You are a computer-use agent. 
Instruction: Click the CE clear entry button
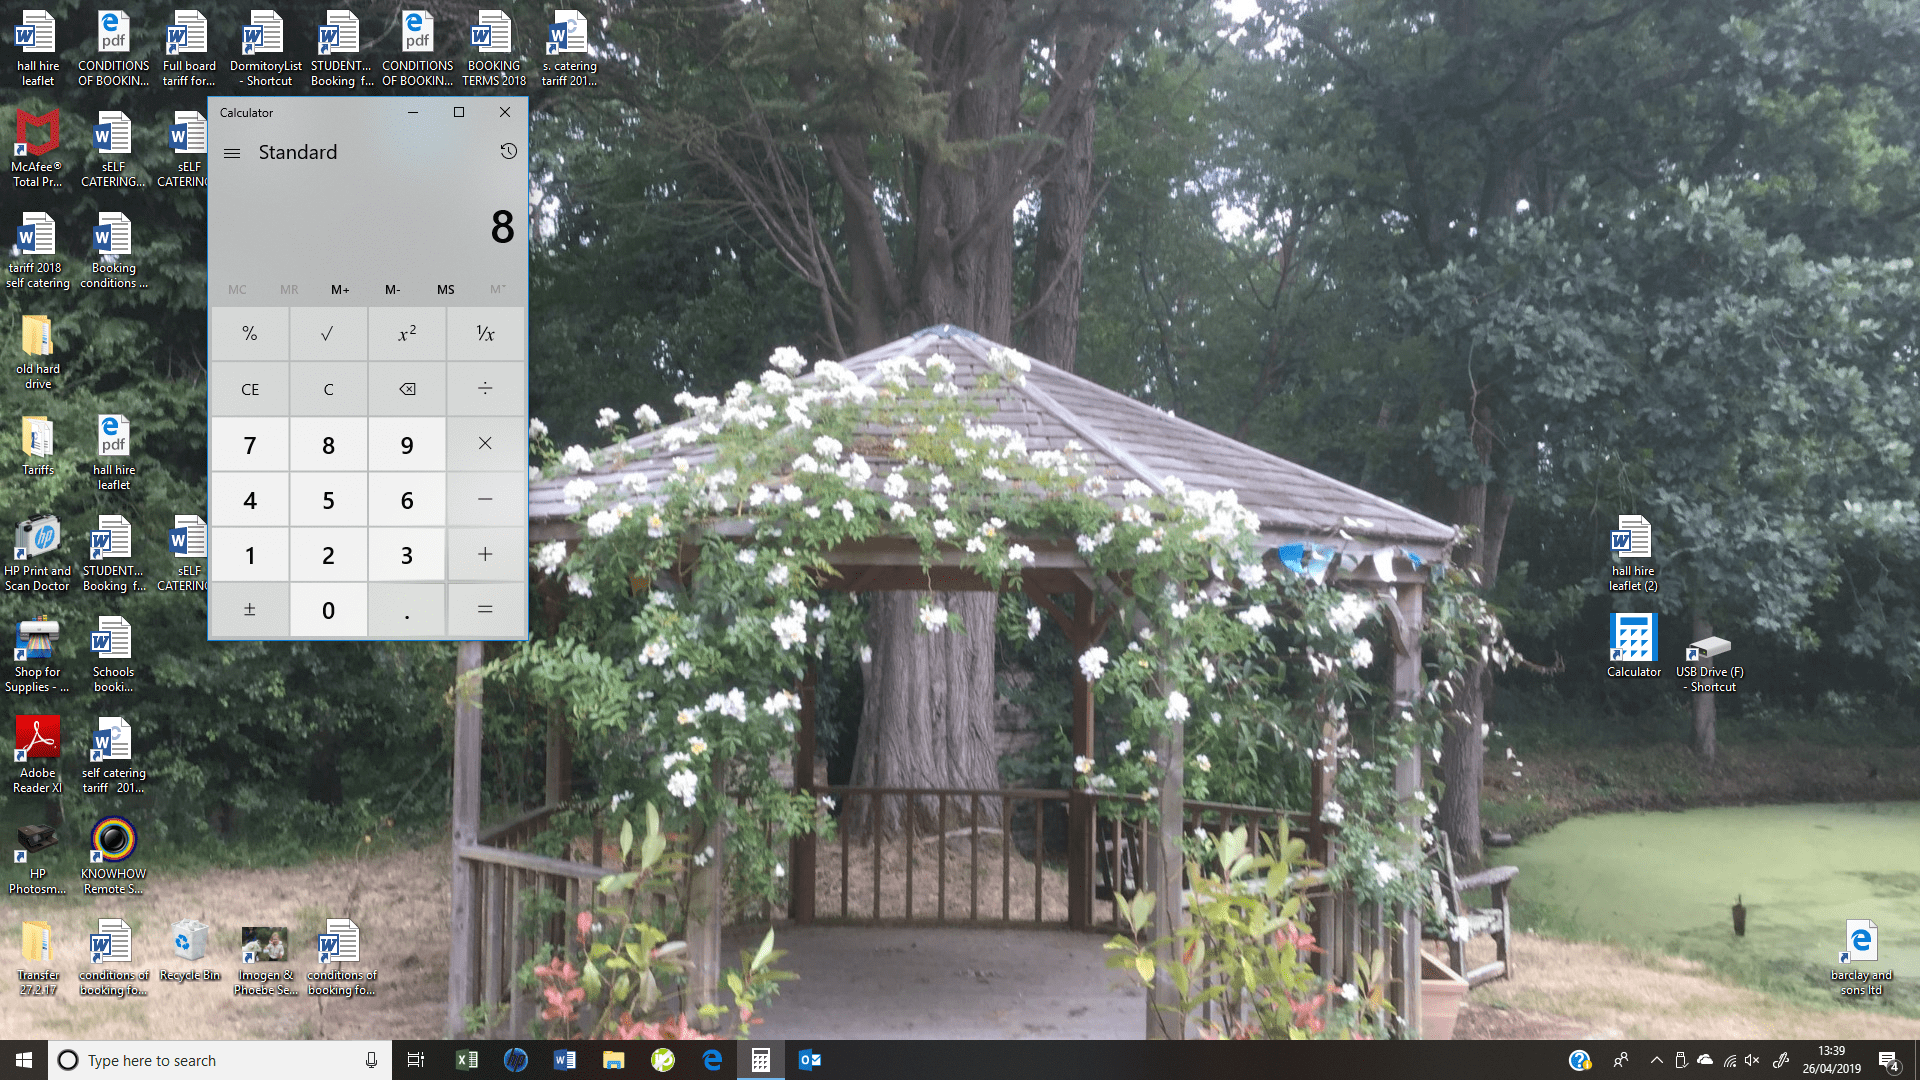(250, 389)
